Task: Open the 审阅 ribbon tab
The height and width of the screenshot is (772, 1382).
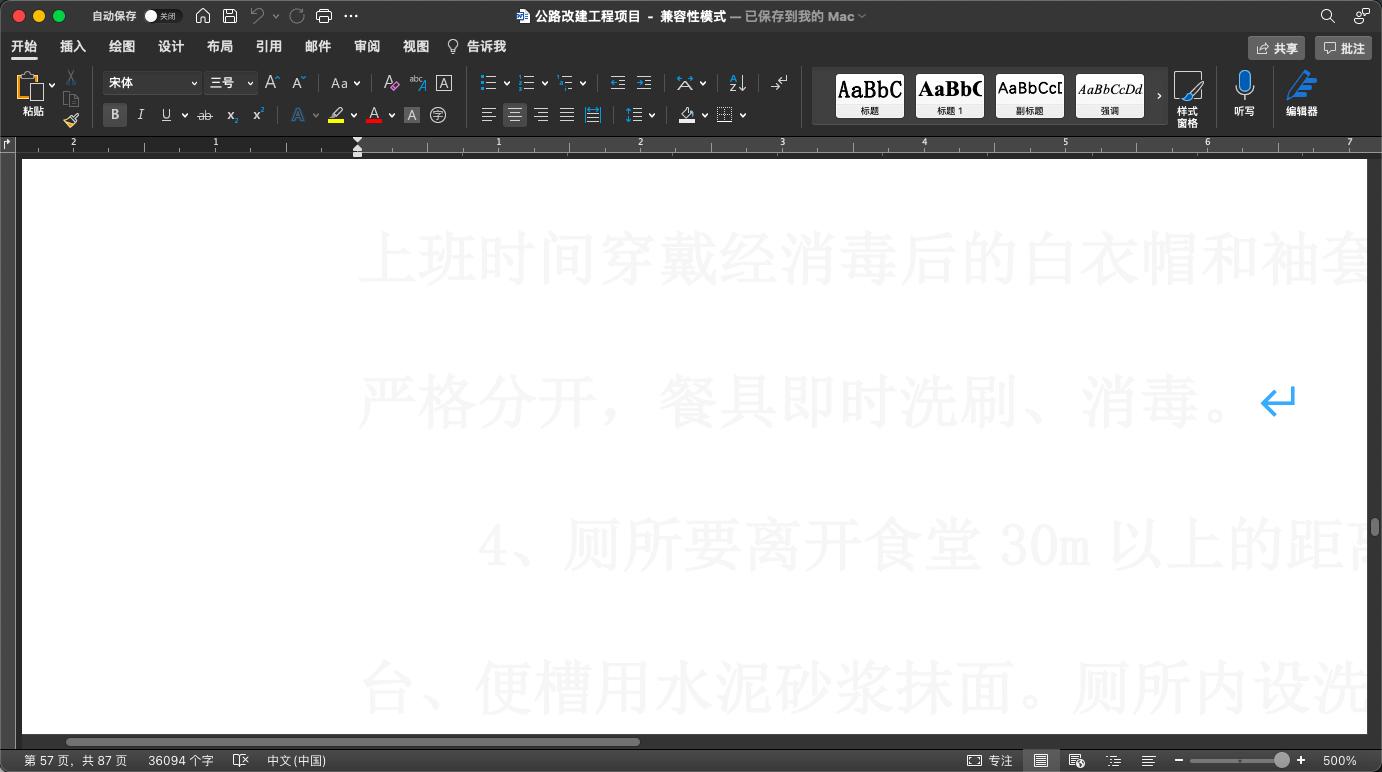Action: [366, 46]
